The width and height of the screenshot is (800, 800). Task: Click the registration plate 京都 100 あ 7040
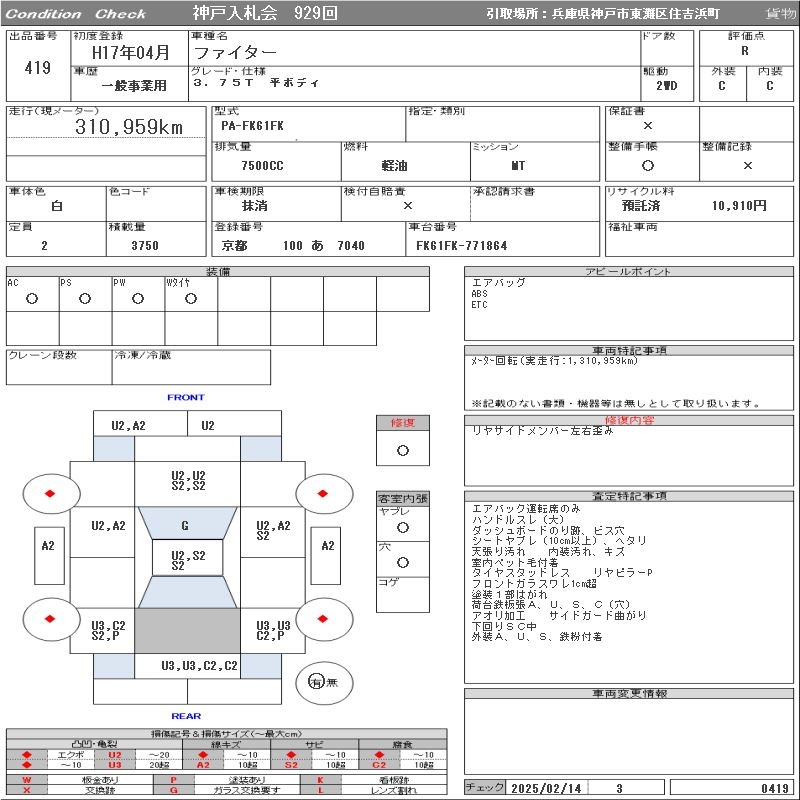point(293,246)
